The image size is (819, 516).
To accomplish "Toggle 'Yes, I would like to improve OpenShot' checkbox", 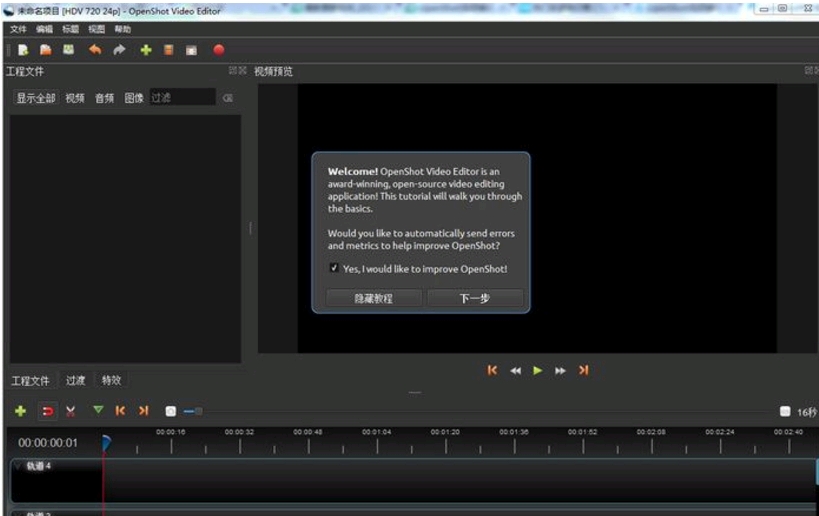I will pyautogui.click(x=334, y=268).
